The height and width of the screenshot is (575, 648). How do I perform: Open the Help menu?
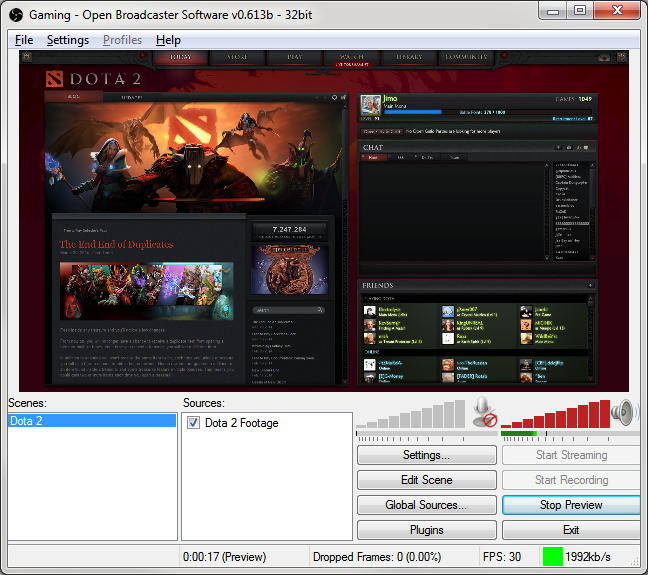[x=168, y=40]
